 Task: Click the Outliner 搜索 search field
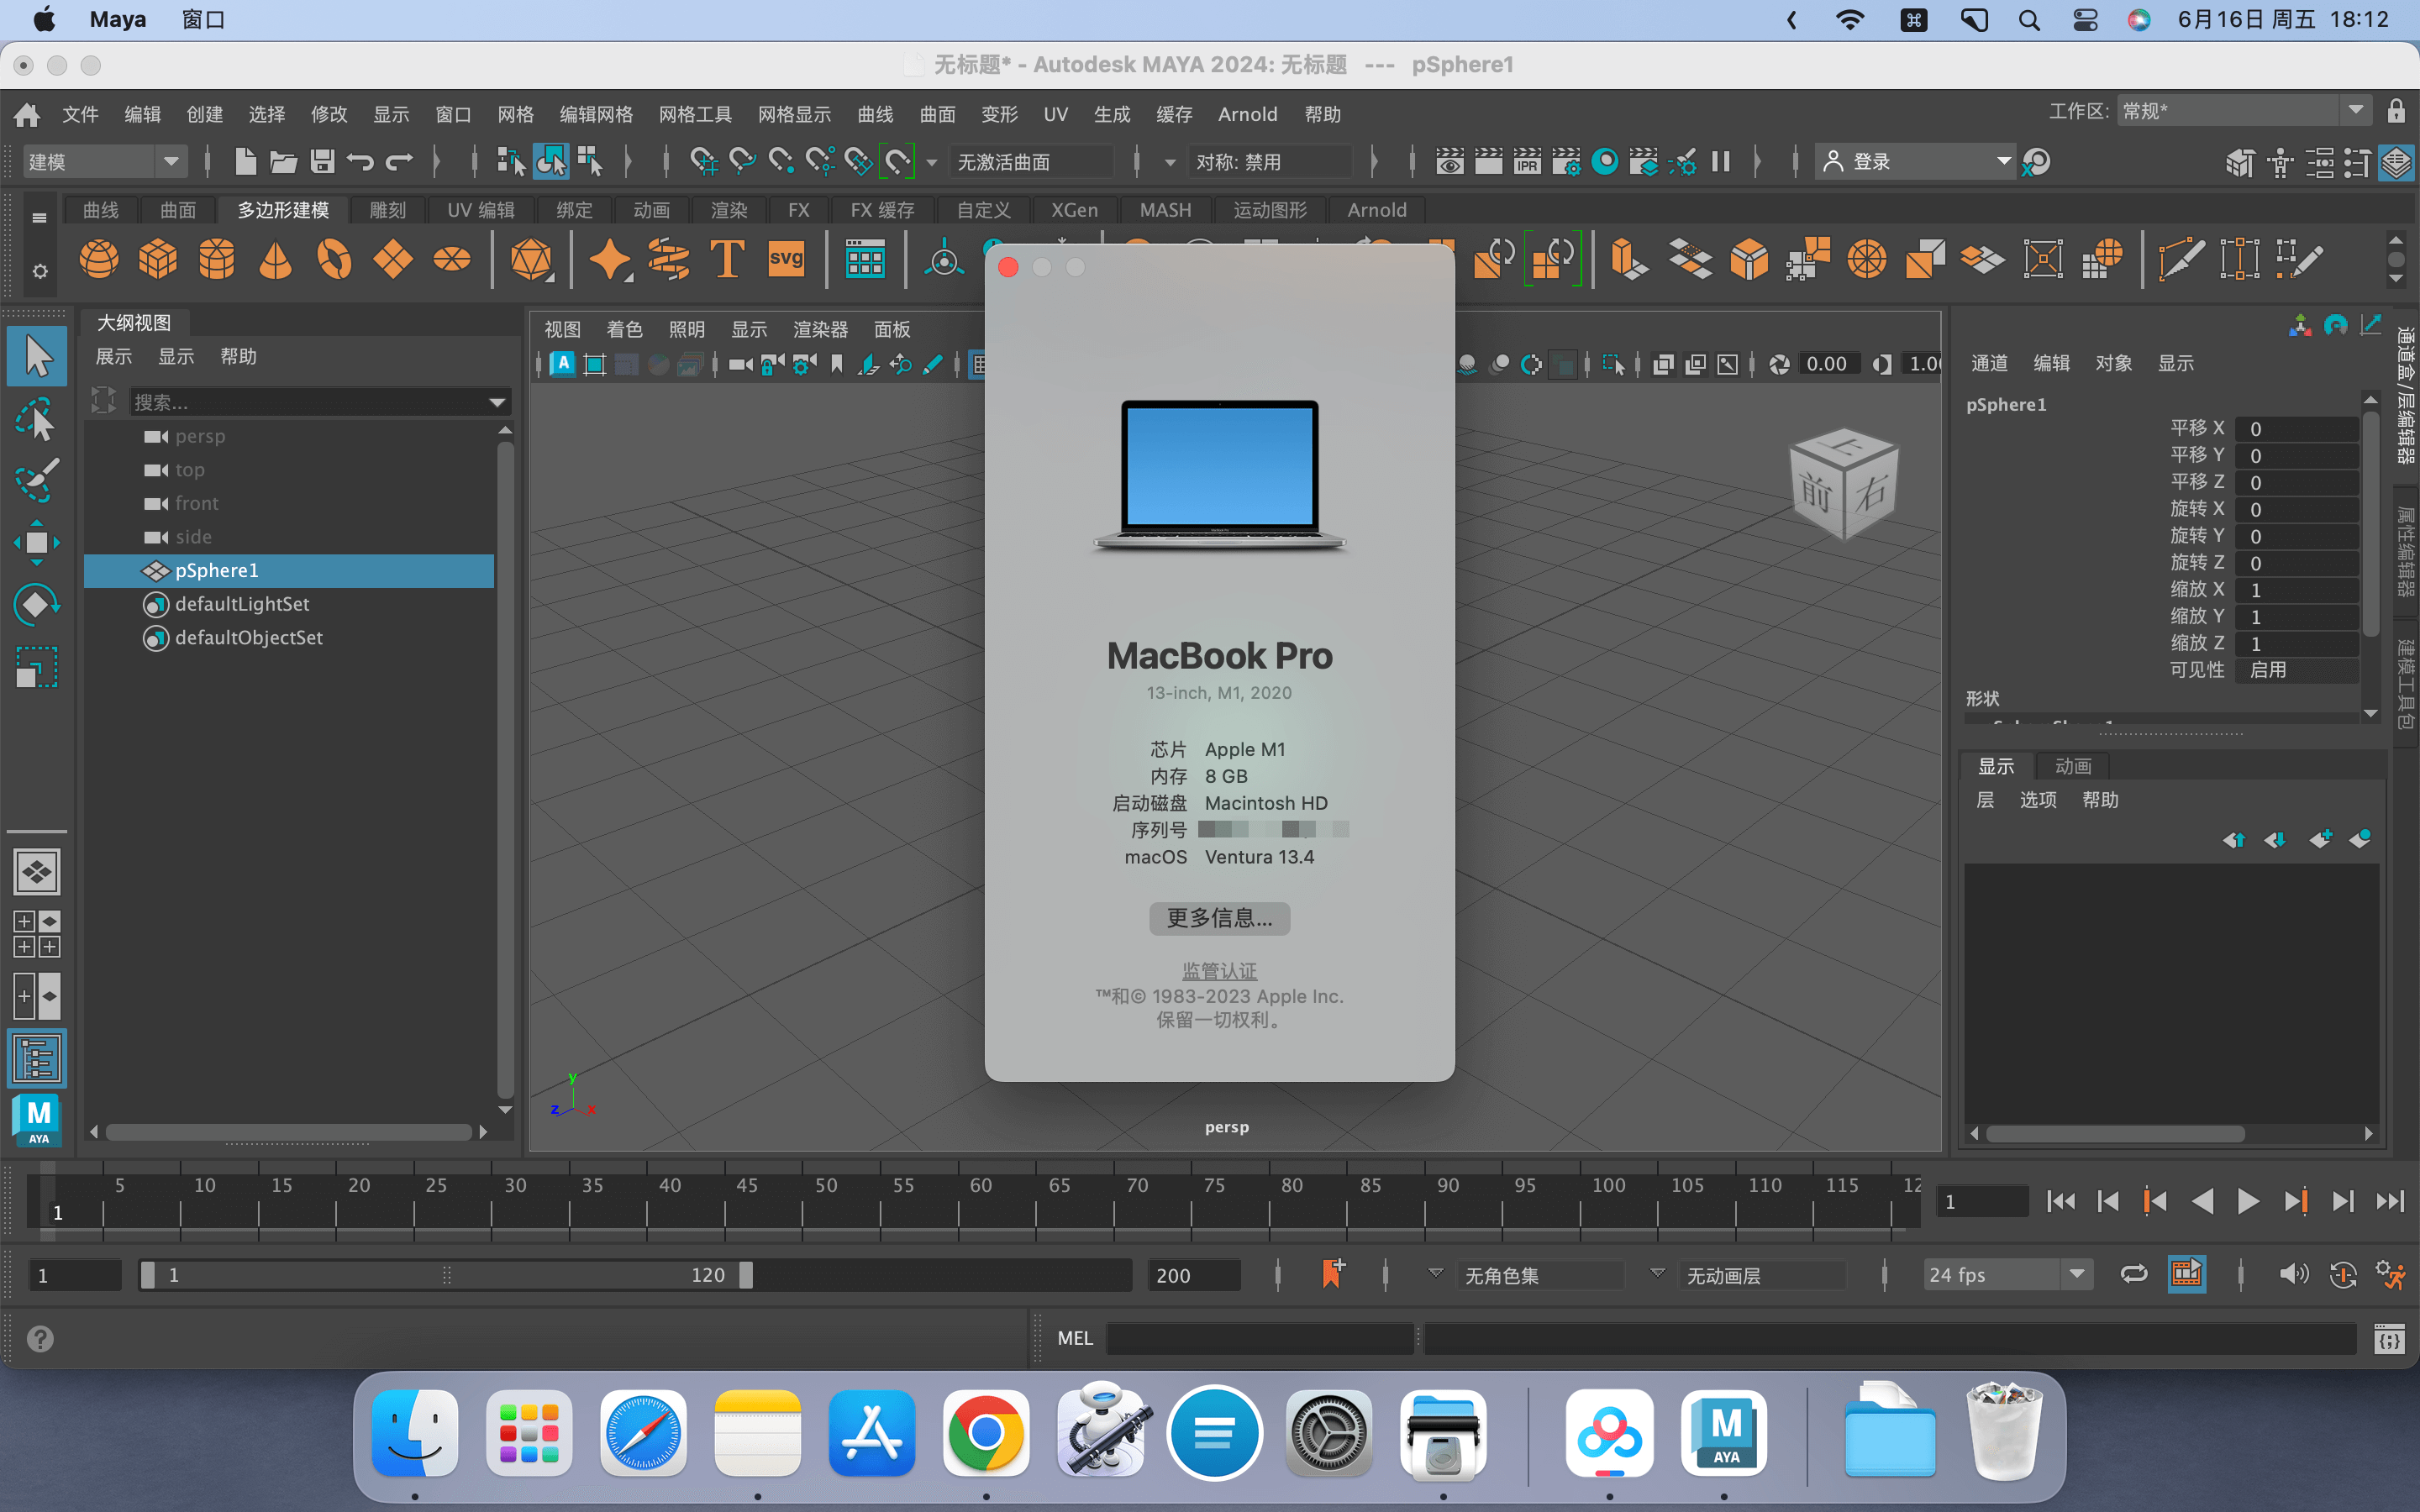coord(308,402)
